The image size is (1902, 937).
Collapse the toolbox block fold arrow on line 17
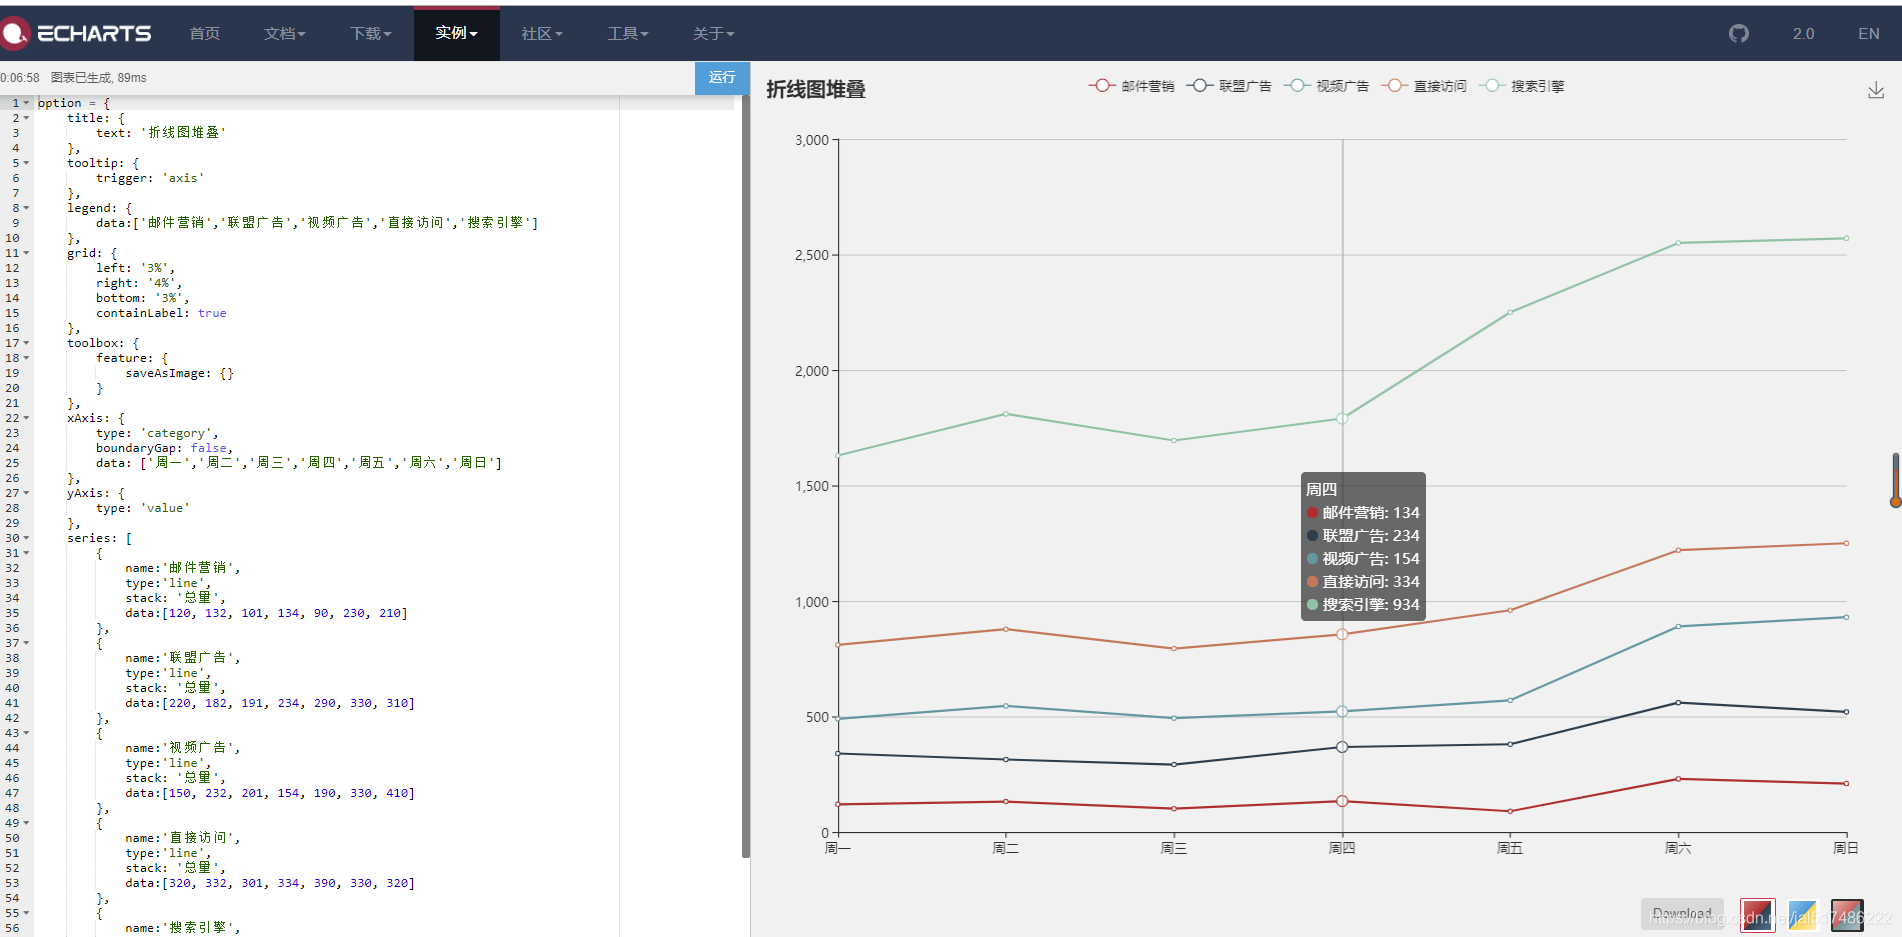pos(26,343)
